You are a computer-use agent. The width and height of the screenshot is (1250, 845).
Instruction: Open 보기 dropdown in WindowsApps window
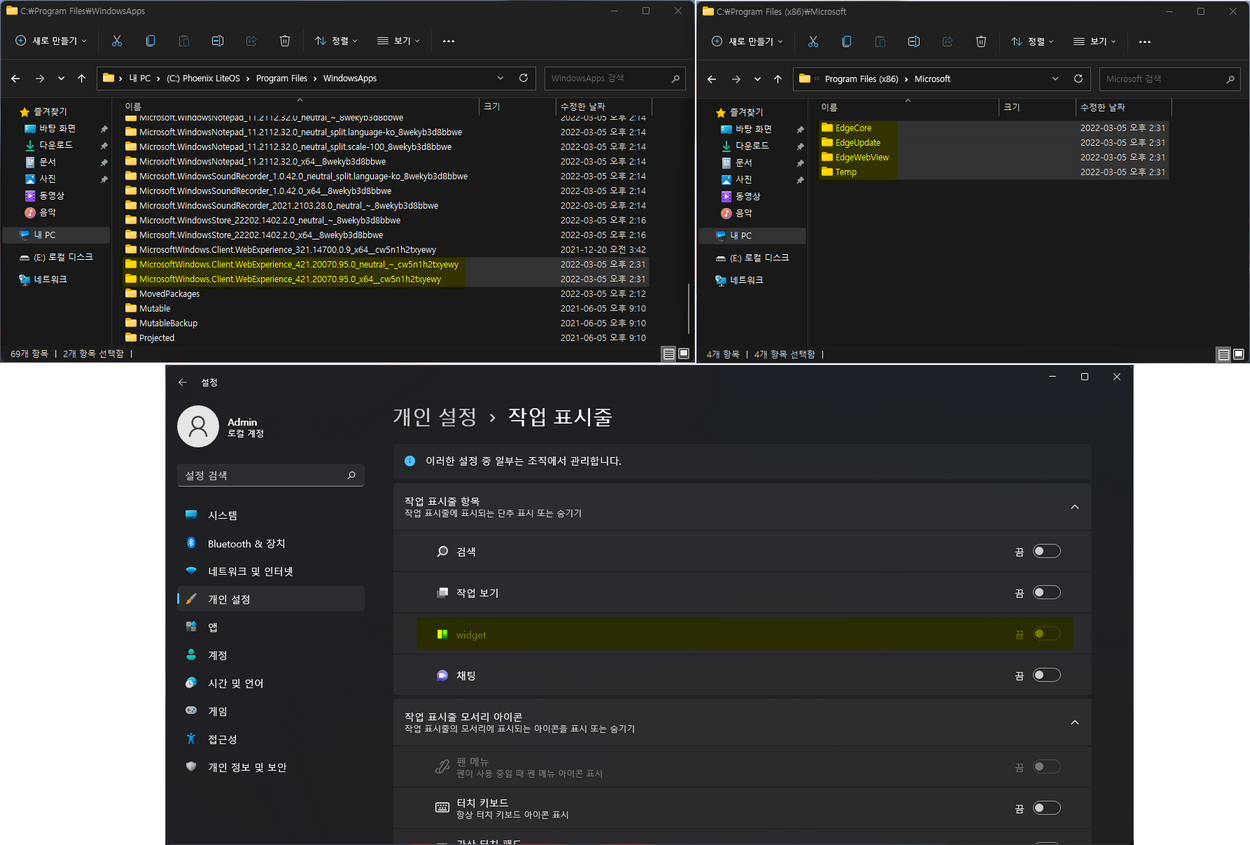[398, 41]
